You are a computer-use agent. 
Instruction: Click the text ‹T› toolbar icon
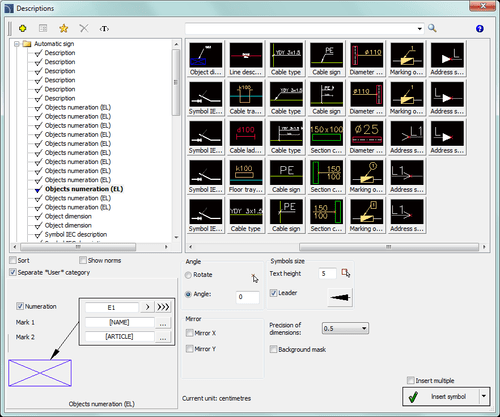(104, 29)
